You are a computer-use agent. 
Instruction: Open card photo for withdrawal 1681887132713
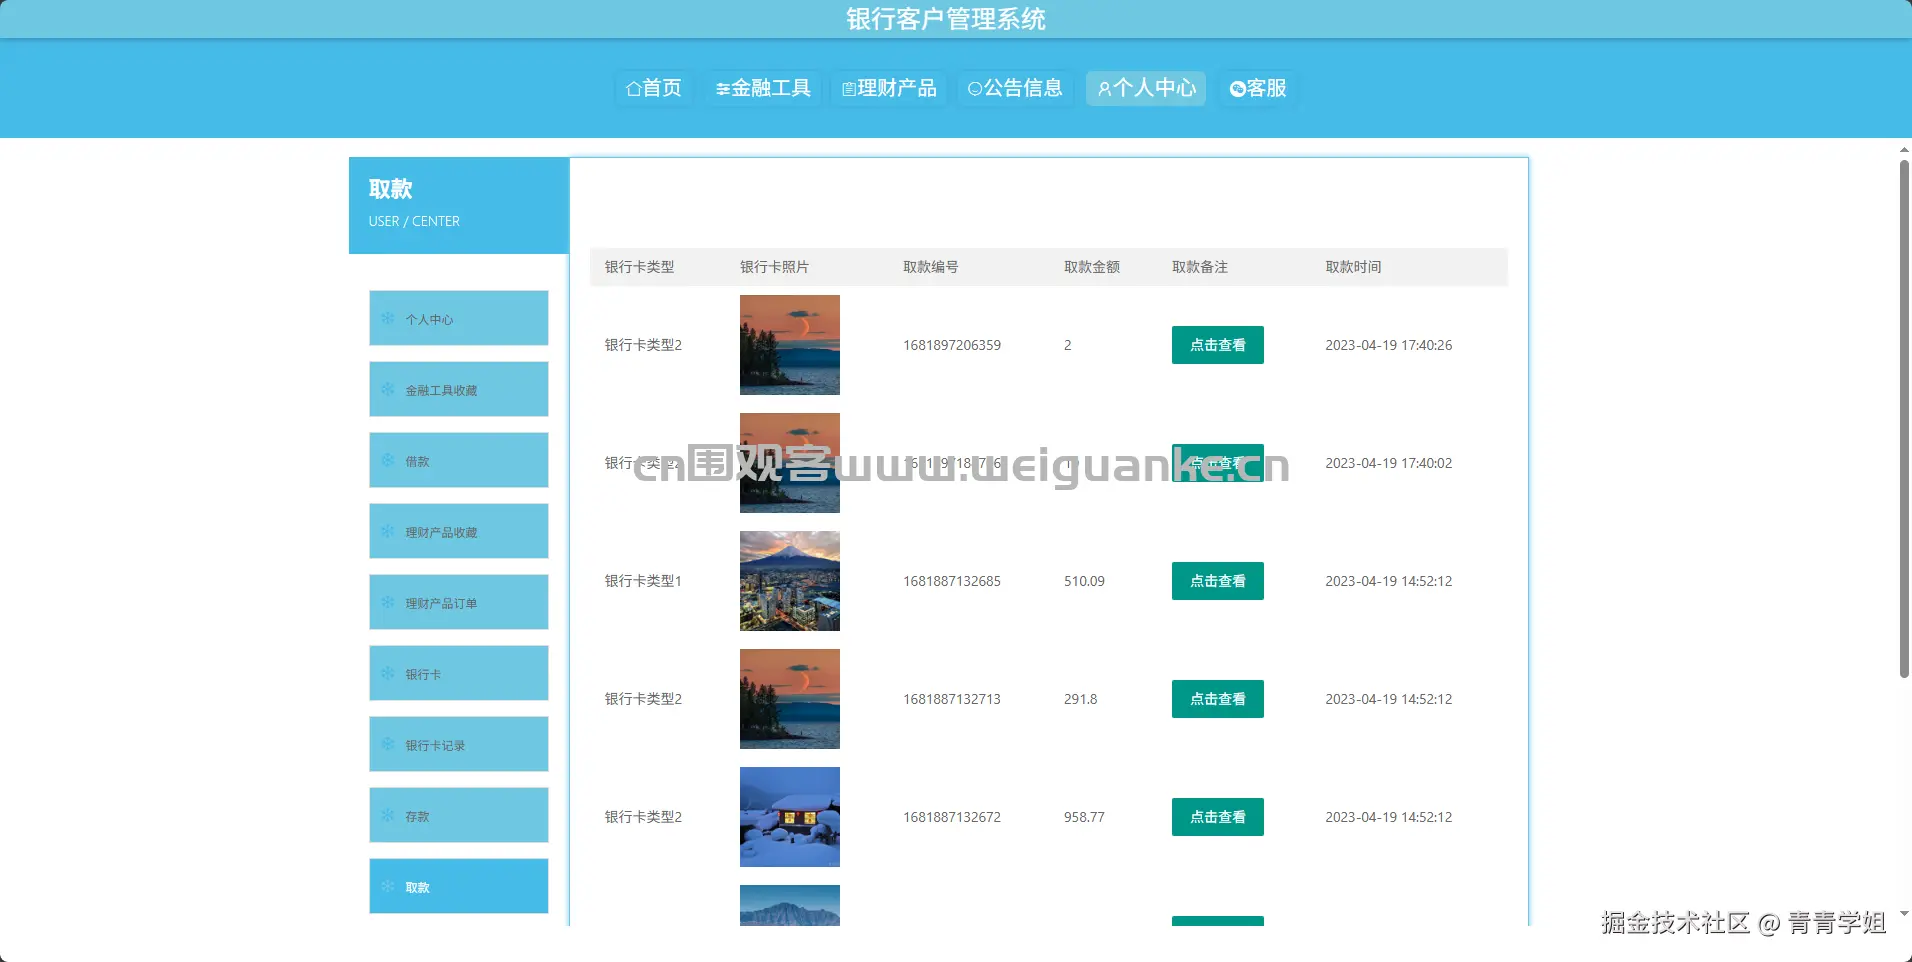click(790, 699)
